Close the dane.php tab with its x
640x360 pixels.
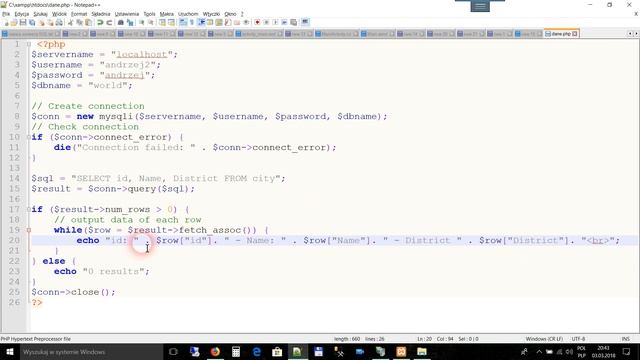[x=575, y=34]
